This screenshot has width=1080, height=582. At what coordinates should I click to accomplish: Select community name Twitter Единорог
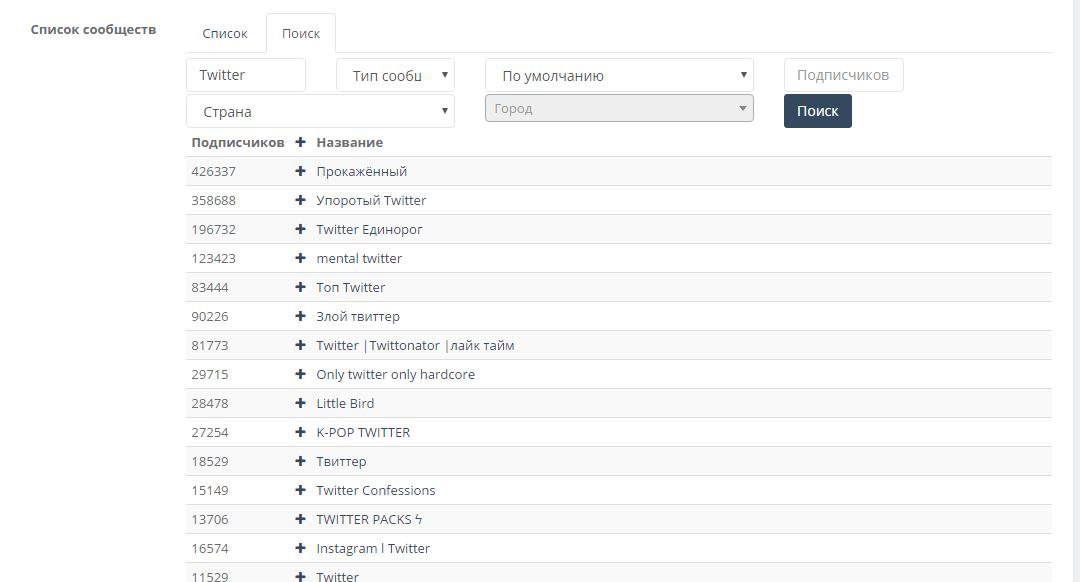pyautogui.click(x=369, y=229)
